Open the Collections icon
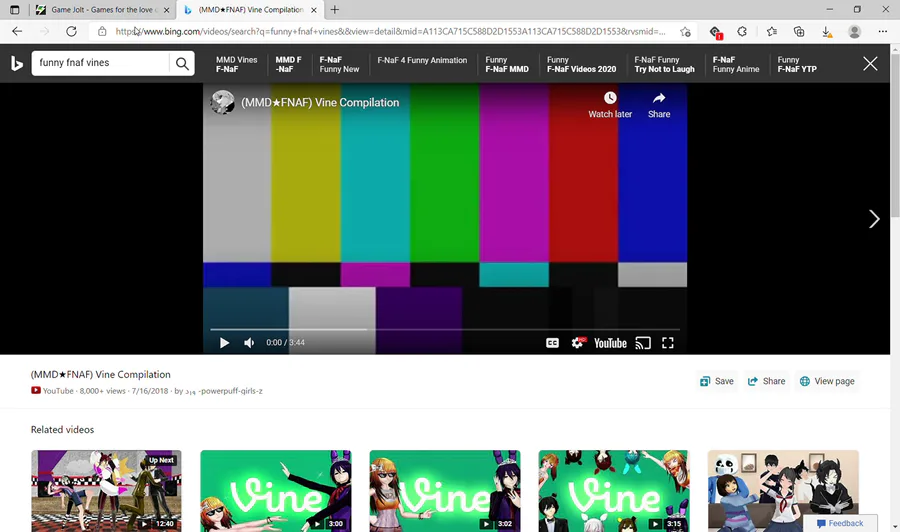Image resolution: width=900 pixels, height=532 pixels. pyautogui.click(x=799, y=32)
